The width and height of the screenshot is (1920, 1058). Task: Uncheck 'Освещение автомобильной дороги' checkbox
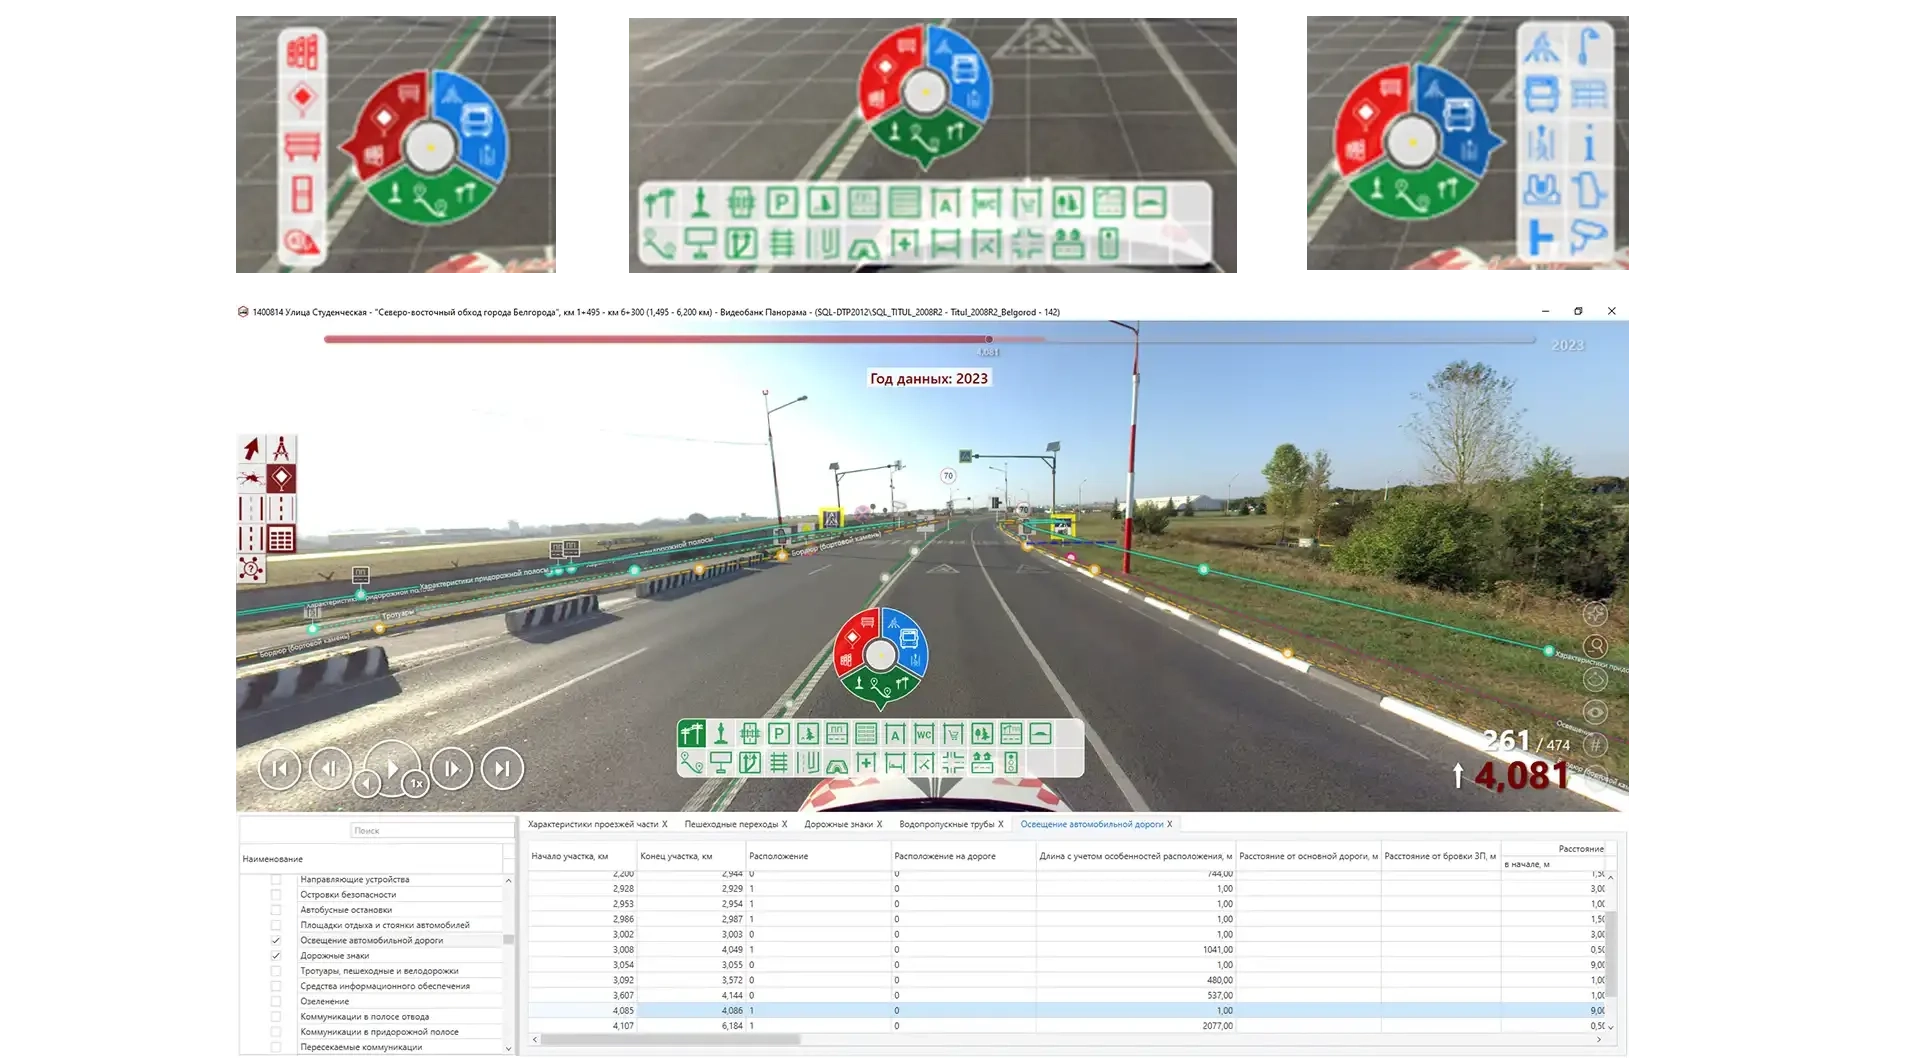[276, 941]
